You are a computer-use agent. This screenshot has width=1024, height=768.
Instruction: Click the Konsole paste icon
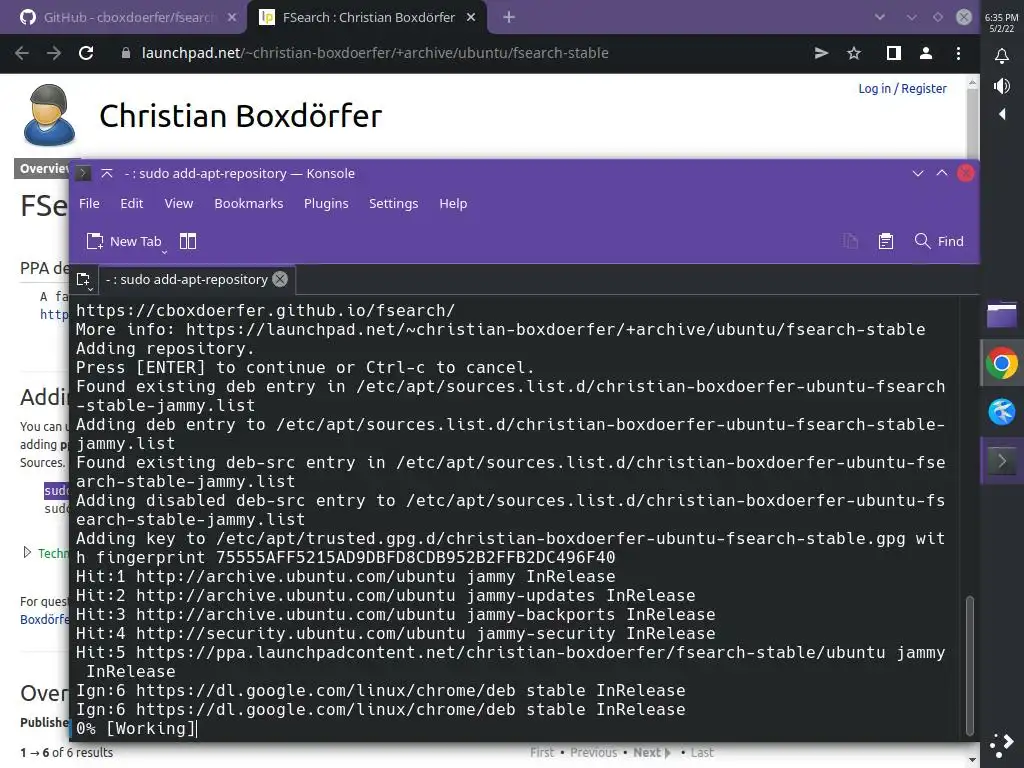click(886, 241)
